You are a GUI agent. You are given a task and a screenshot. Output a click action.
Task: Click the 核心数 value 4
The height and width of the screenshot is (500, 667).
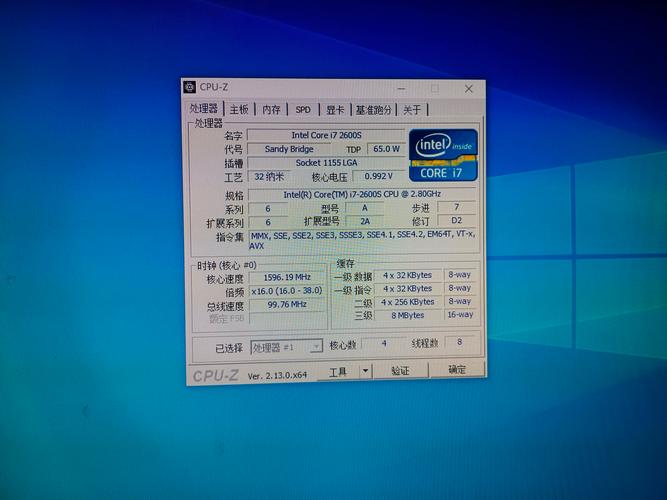tap(384, 343)
